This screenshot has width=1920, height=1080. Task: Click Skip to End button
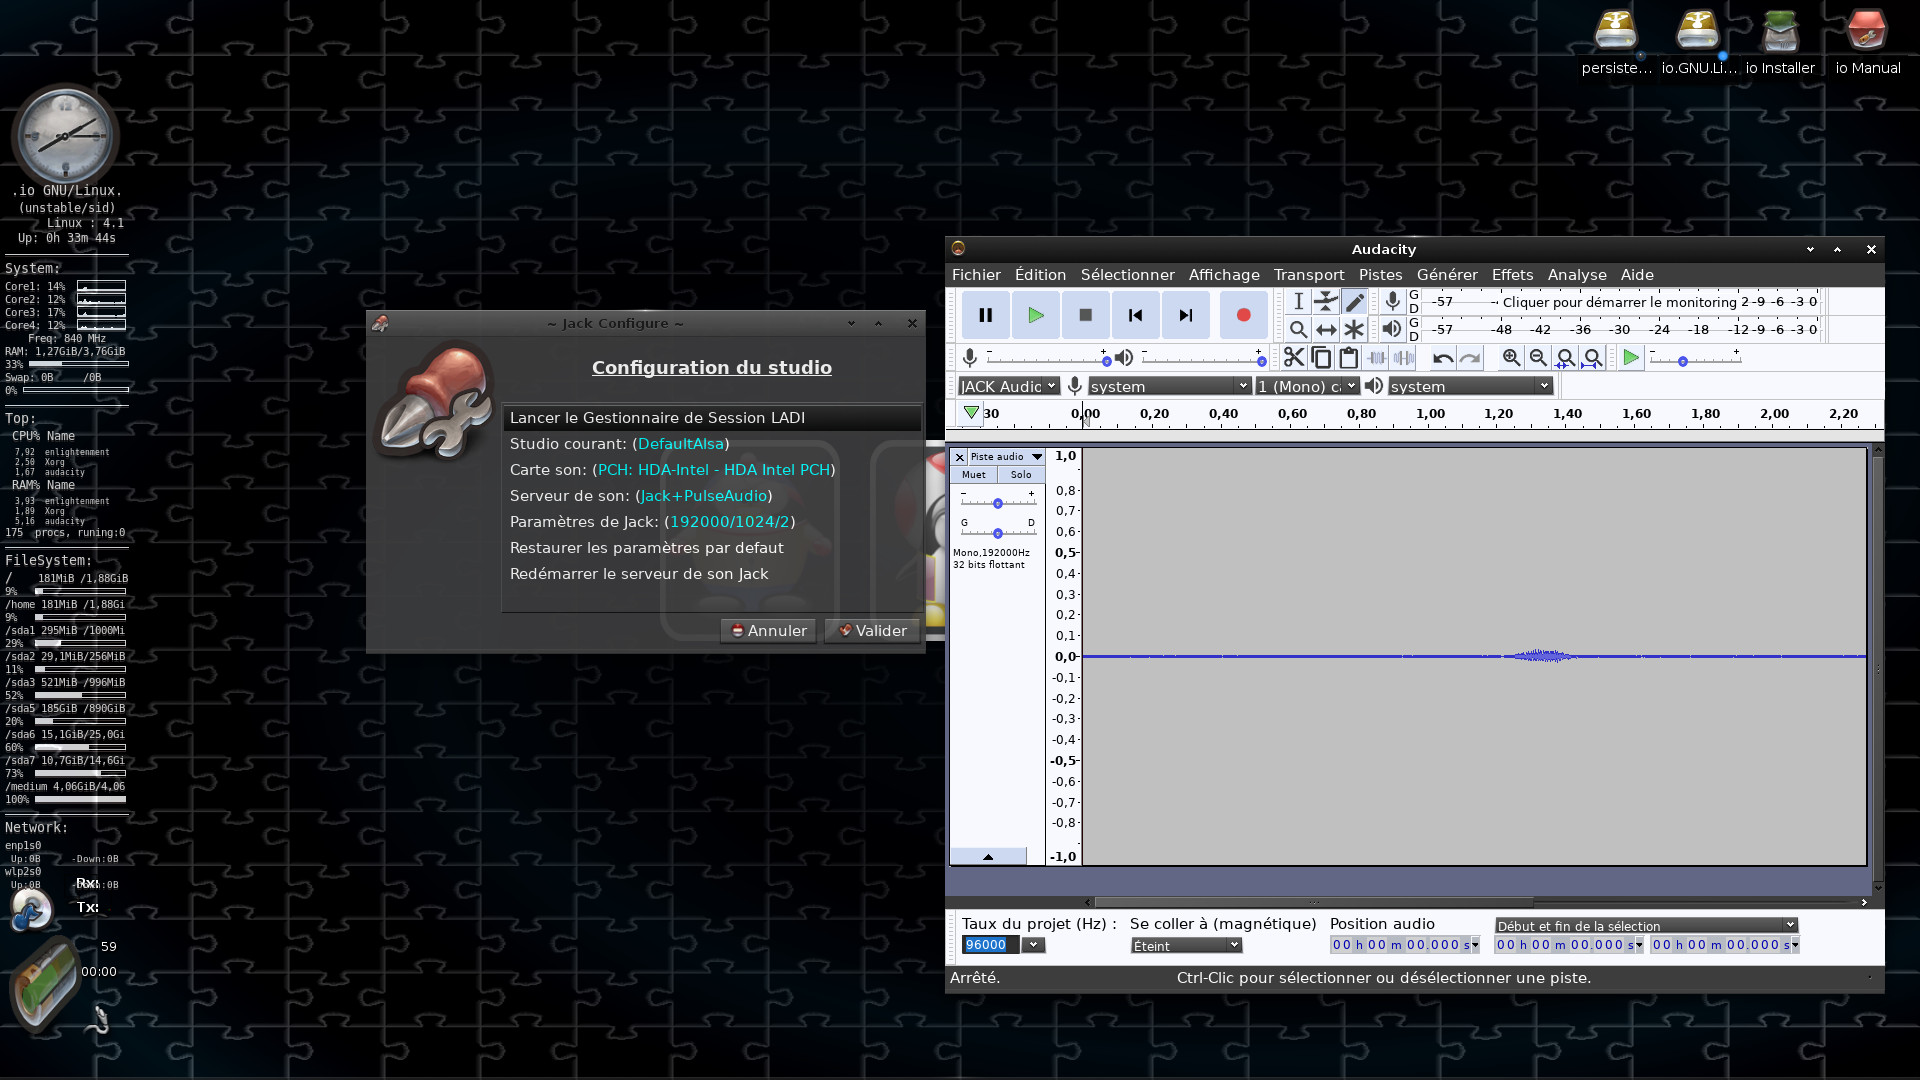click(1185, 315)
